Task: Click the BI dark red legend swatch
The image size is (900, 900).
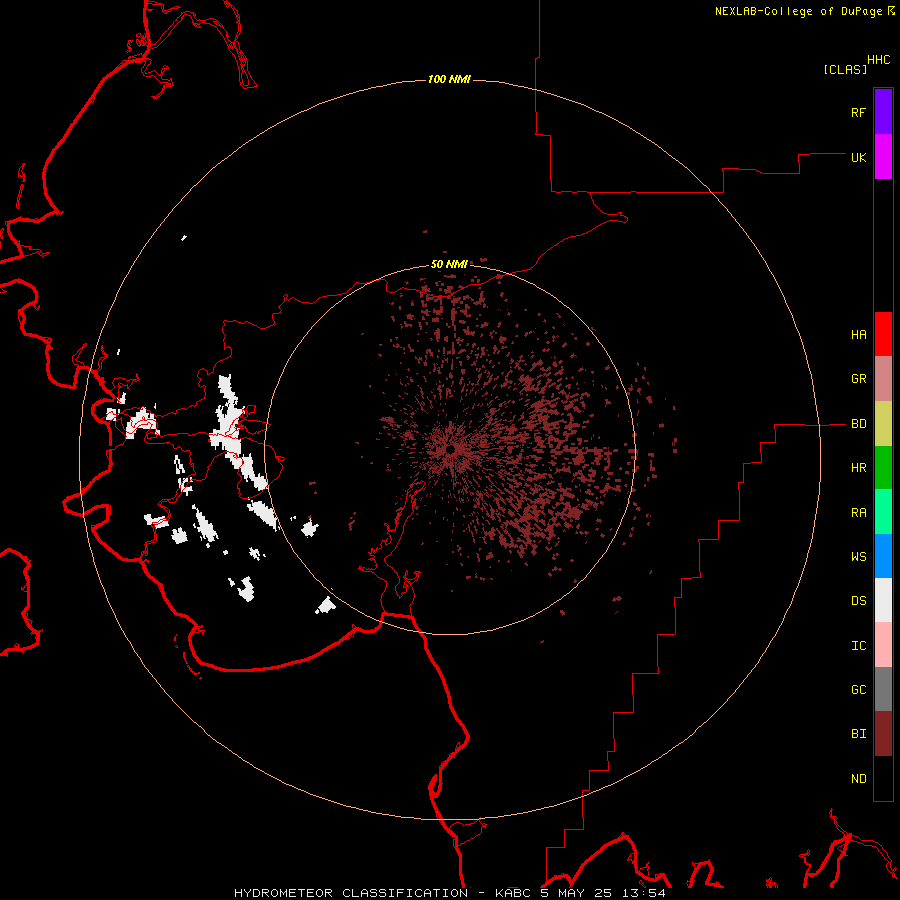Action: (x=883, y=734)
